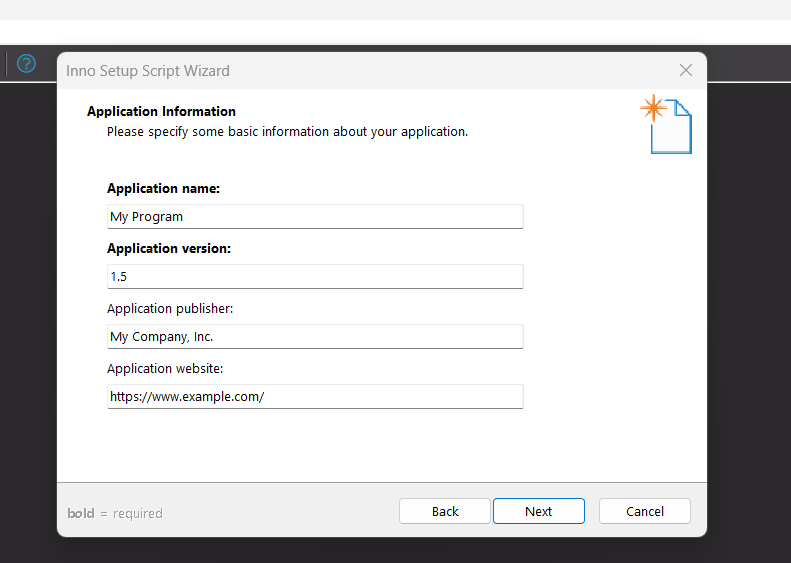Screen dimensions: 791x563
Task: Click the Application website URL field
Action: click(315, 396)
